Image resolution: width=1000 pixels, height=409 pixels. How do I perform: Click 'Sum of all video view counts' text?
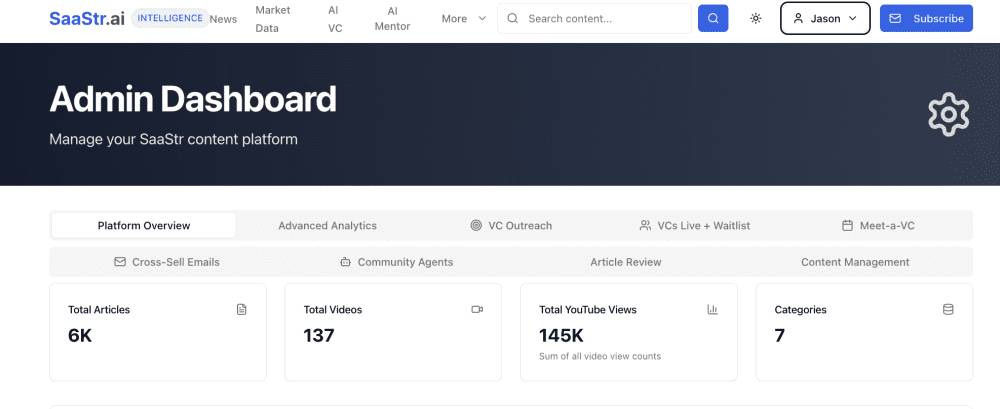point(600,356)
